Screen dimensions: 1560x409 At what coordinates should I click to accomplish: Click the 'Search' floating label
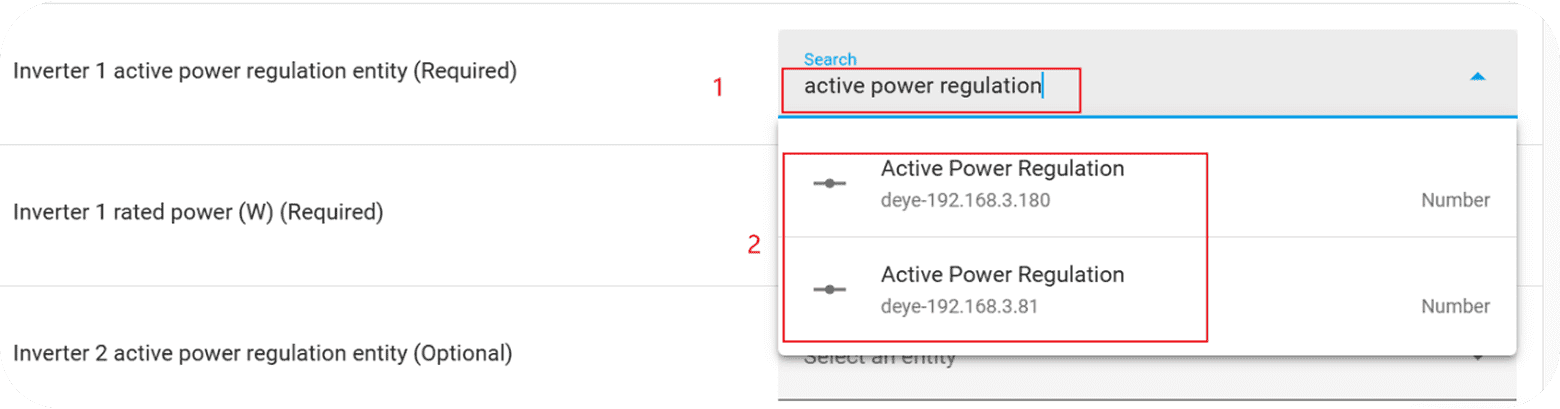[x=830, y=60]
